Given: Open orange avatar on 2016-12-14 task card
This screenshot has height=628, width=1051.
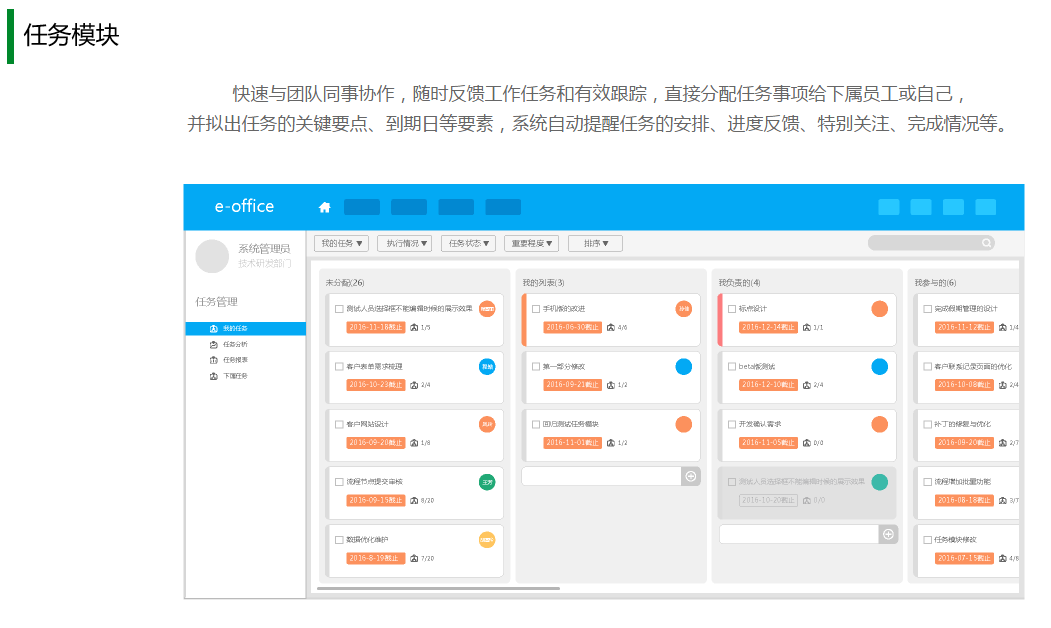Looking at the screenshot, I should coord(879,309).
